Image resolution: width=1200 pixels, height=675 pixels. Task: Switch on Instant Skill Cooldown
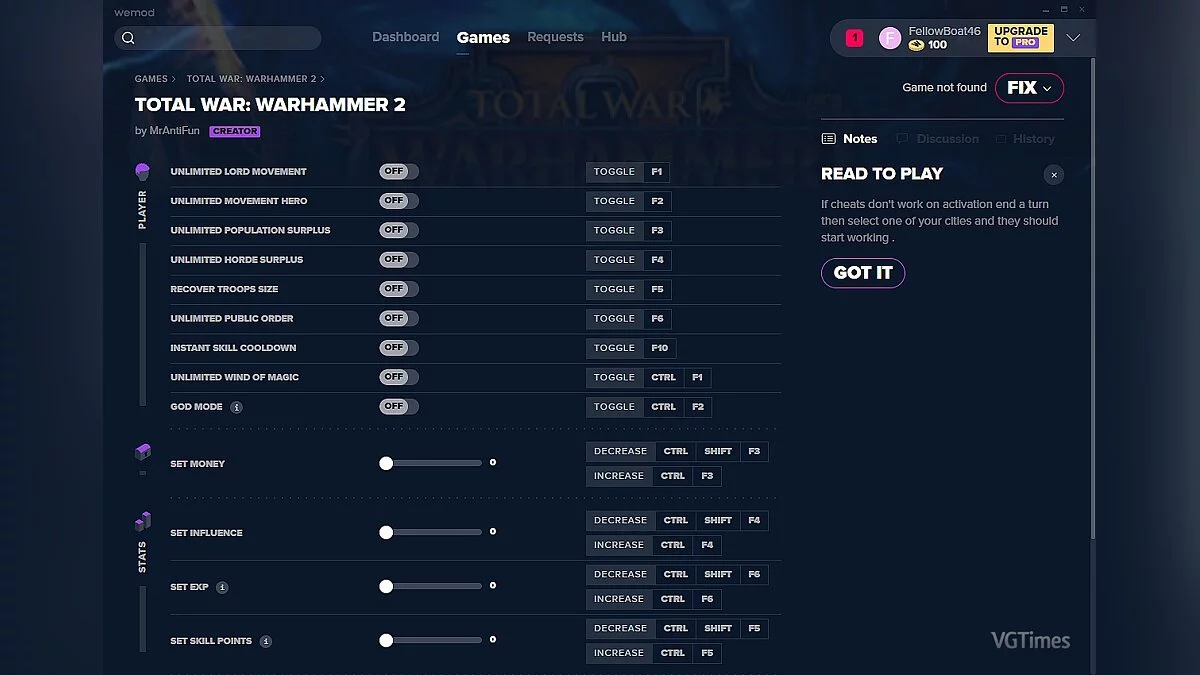399,348
